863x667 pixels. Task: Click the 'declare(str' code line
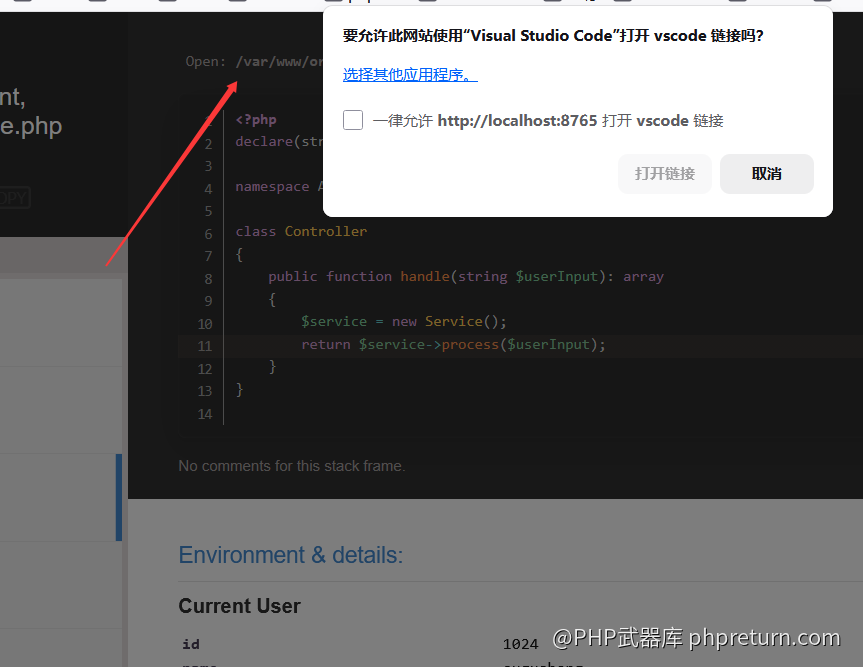(279, 141)
